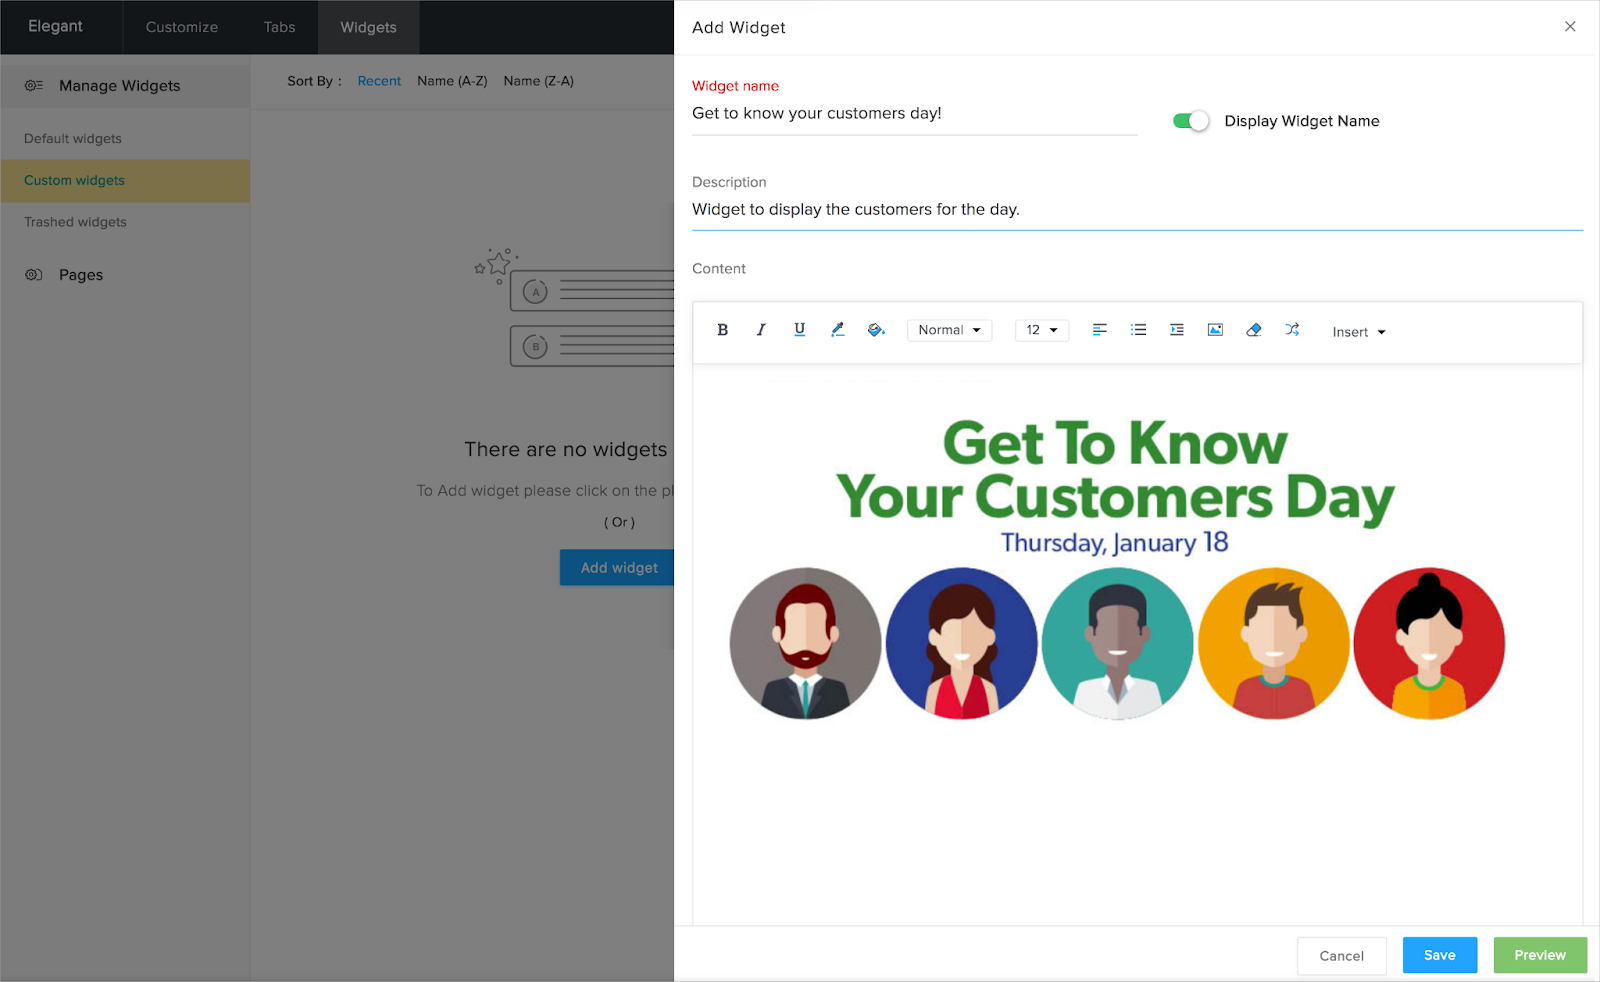Underline the selected text

point(799,330)
